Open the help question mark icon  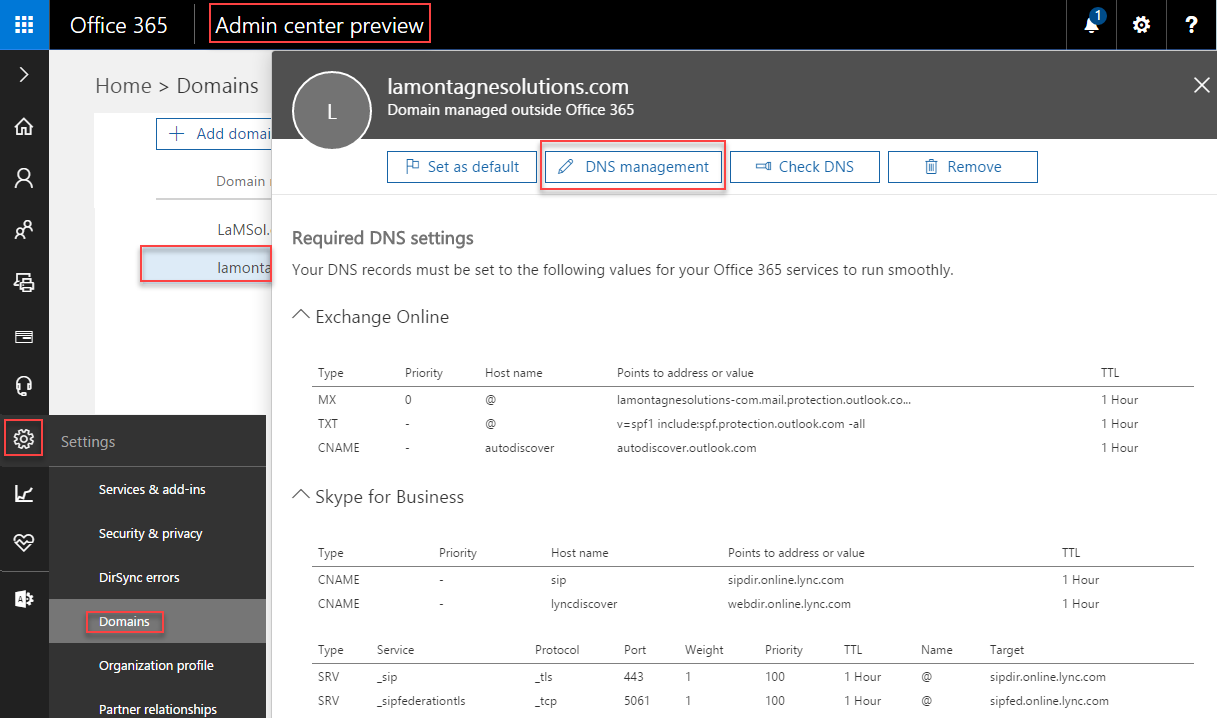coord(1191,25)
